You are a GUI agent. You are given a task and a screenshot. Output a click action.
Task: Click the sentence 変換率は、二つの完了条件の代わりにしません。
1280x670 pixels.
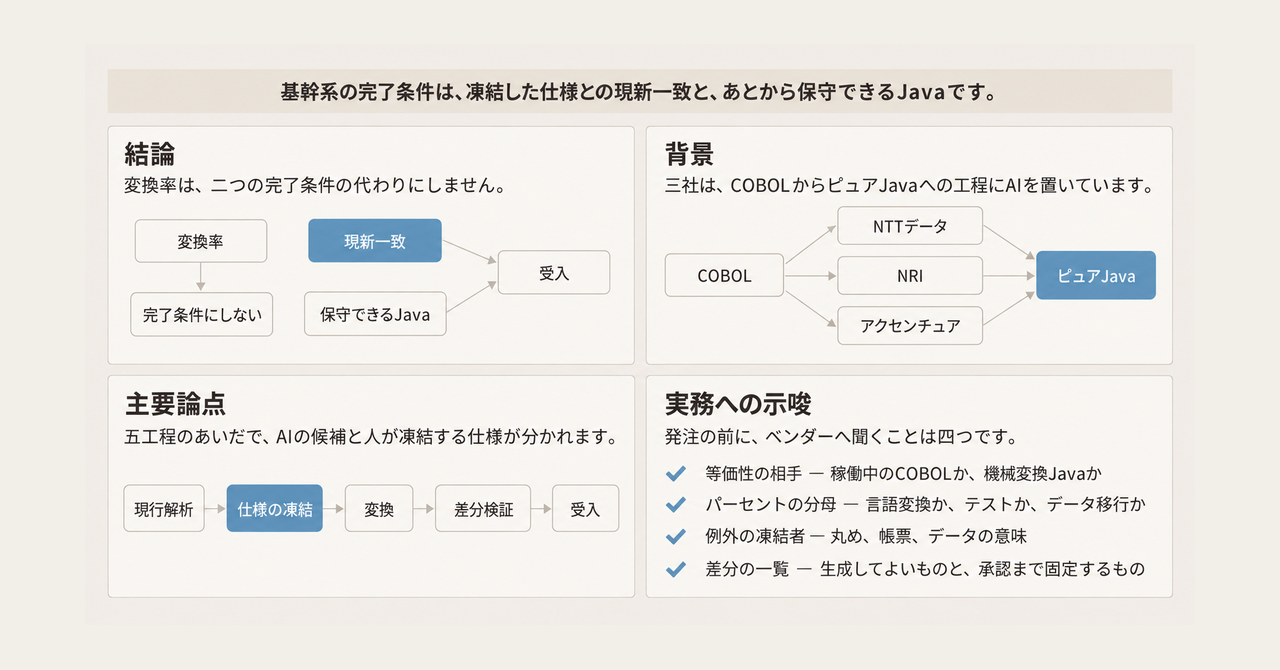pyautogui.click(x=314, y=186)
